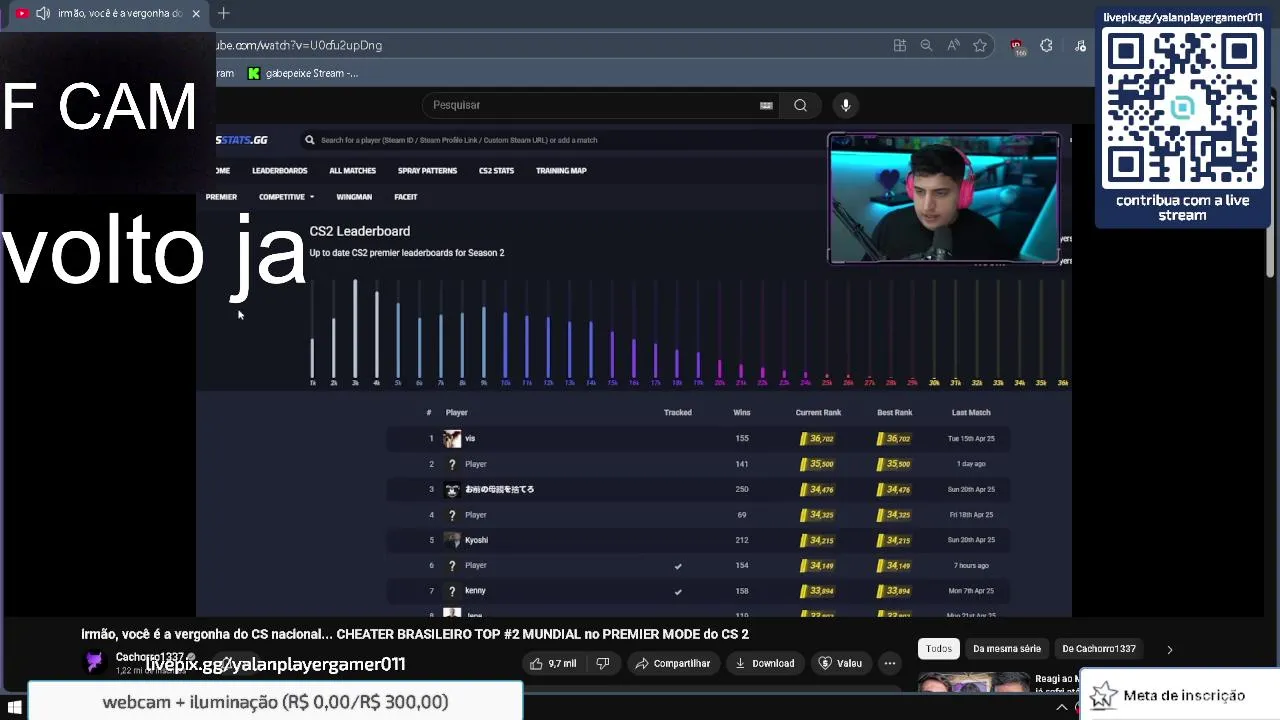Screen dimensions: 1280x720
Task: Select the PREMIER leaderboard tab
Action: coord(221,197)
